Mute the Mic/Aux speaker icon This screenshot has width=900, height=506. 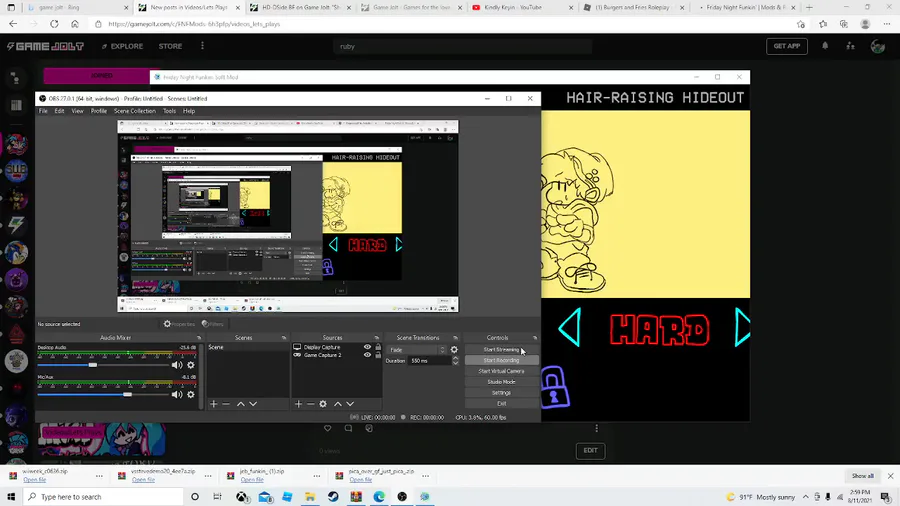pos(177,395)
